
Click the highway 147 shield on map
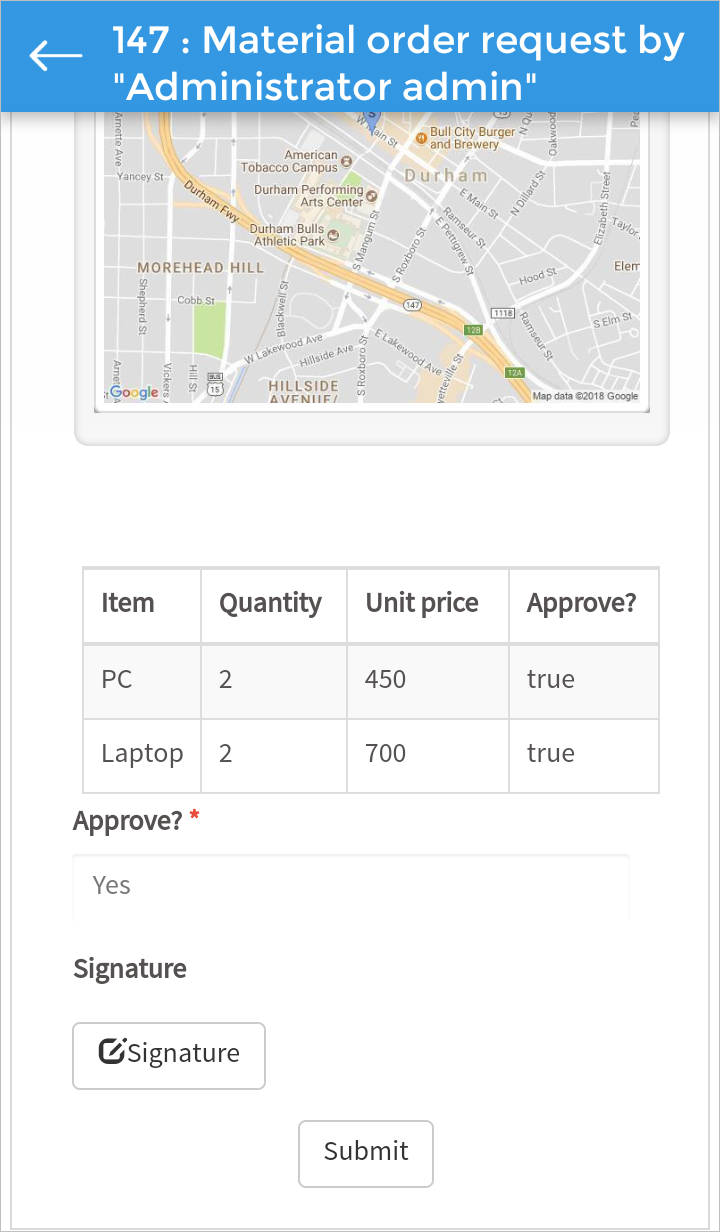tap(411, 303)
